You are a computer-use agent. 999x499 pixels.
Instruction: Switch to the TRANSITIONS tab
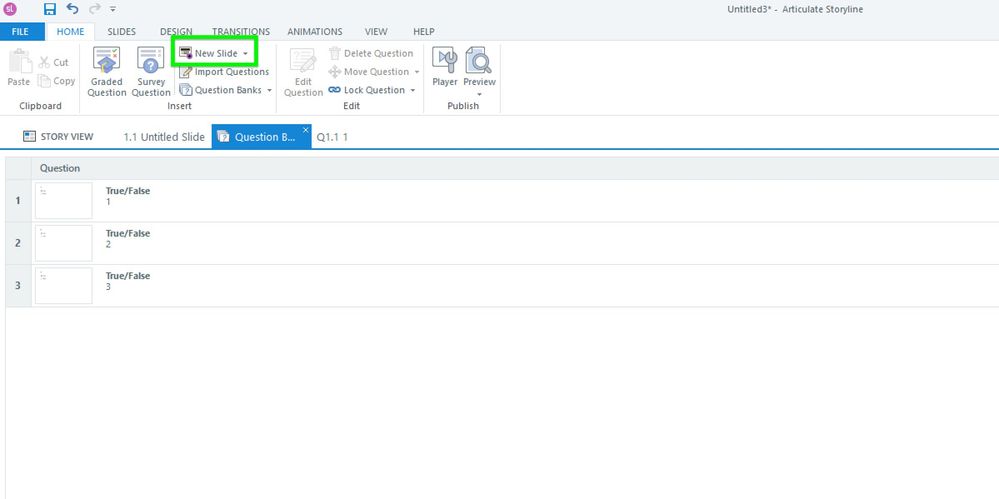(x=241, y=31)
